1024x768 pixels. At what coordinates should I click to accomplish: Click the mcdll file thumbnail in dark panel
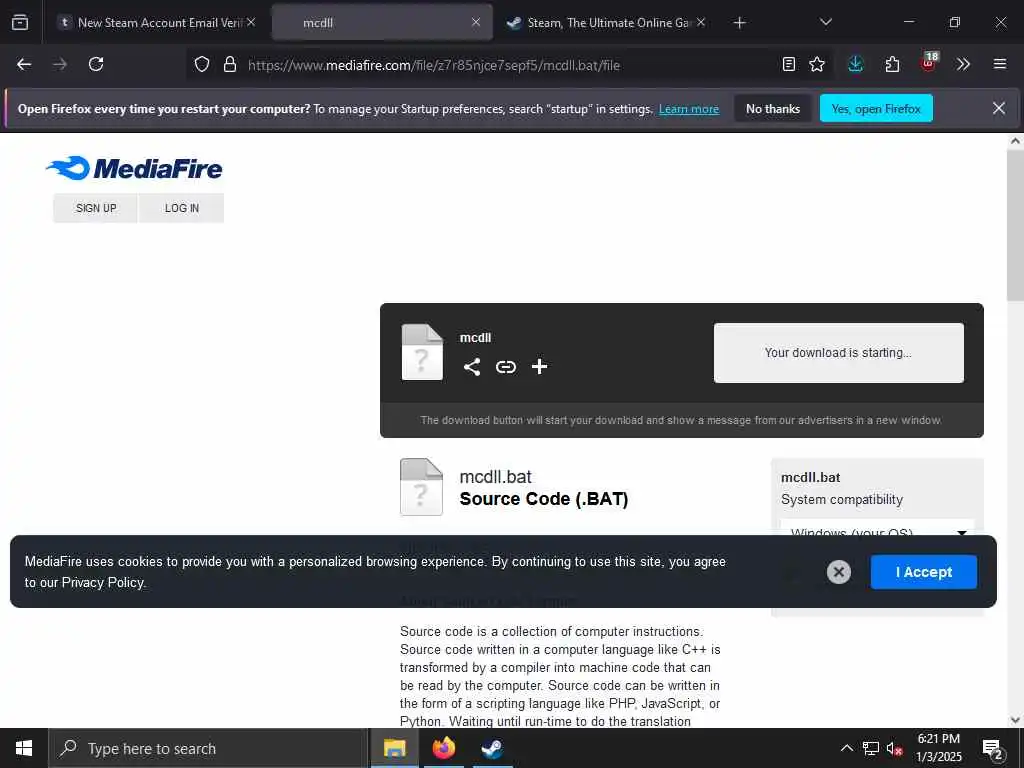click(x=422, y=352)
